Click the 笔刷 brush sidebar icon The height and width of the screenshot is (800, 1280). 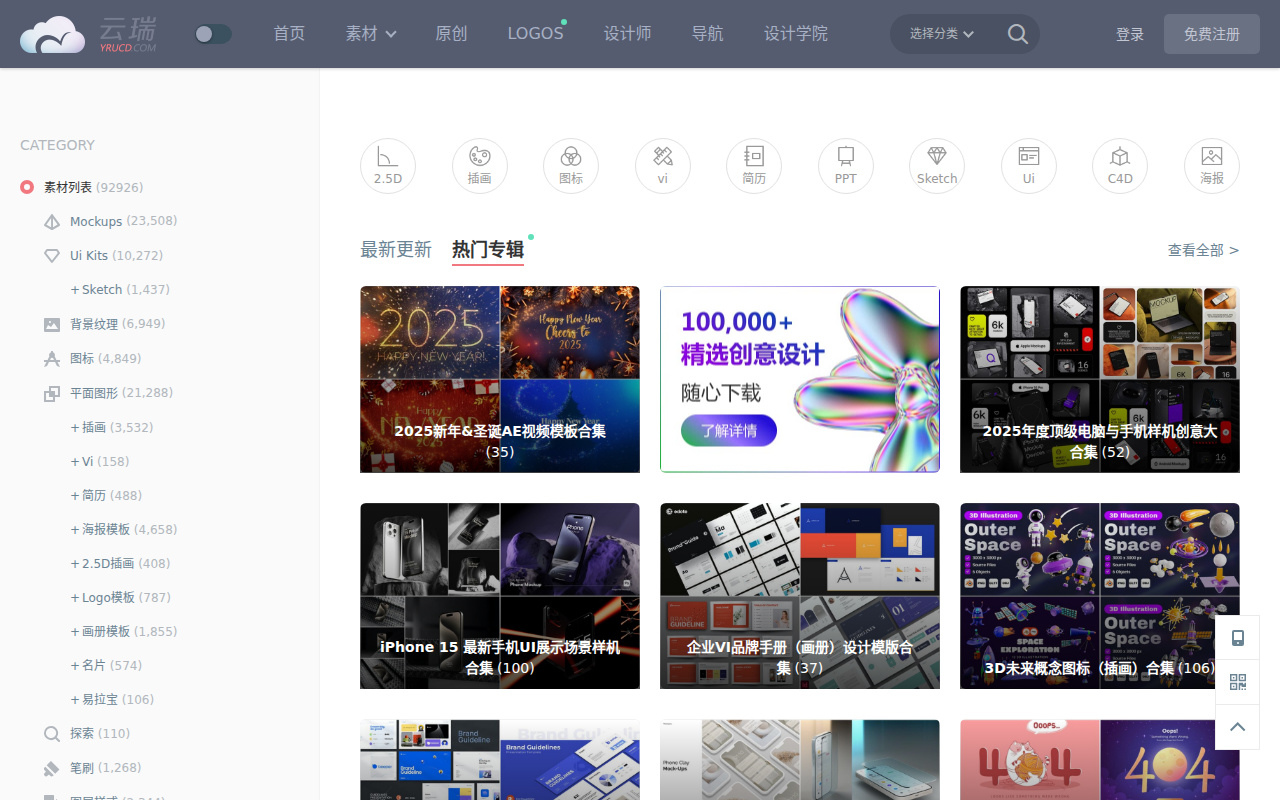tap(52, 769)
